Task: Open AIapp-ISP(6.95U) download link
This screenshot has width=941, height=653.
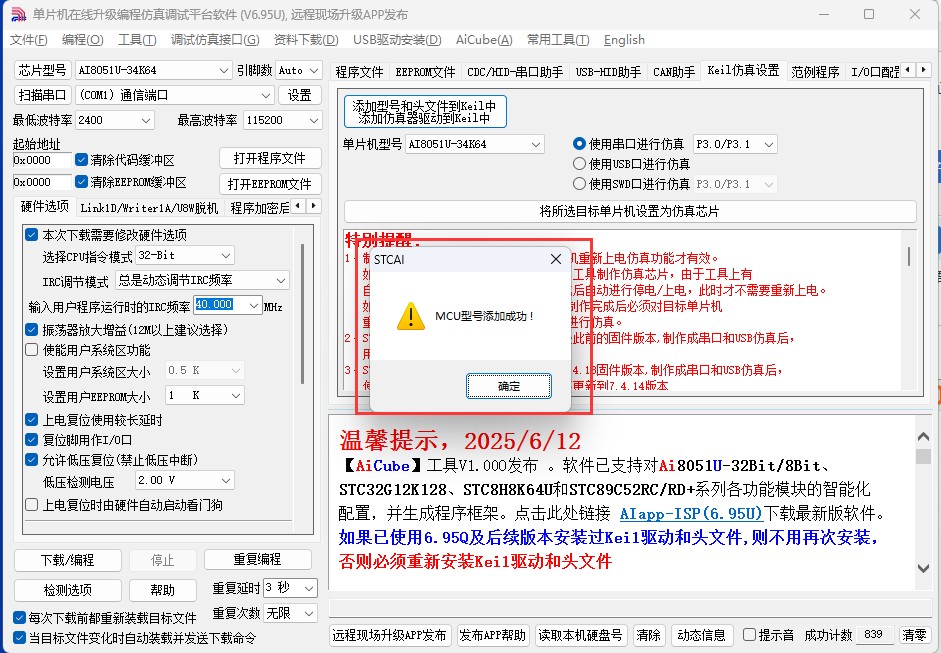Action: coord(691,513)
